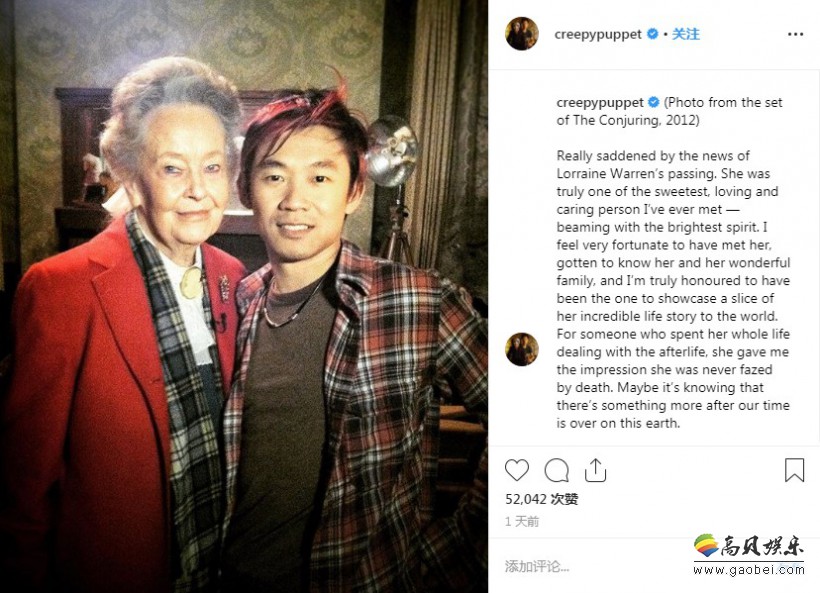Open creepypuppet username in the caption
The height and width of the screenshot is (593, 820).
click(600, 102)
